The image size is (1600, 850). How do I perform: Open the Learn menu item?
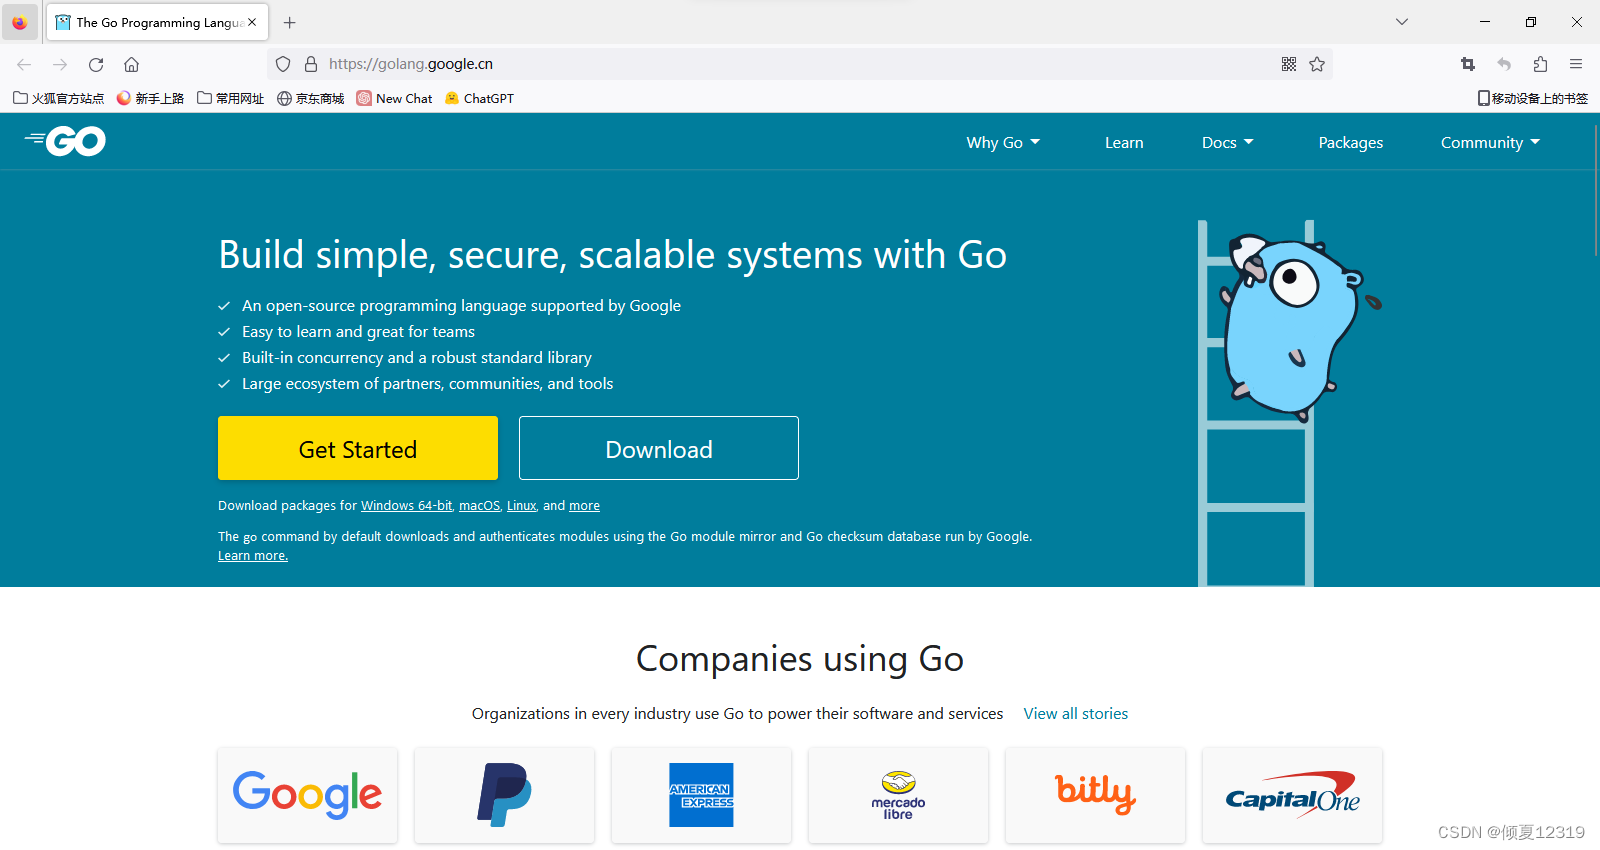(x=1124, y=142)
